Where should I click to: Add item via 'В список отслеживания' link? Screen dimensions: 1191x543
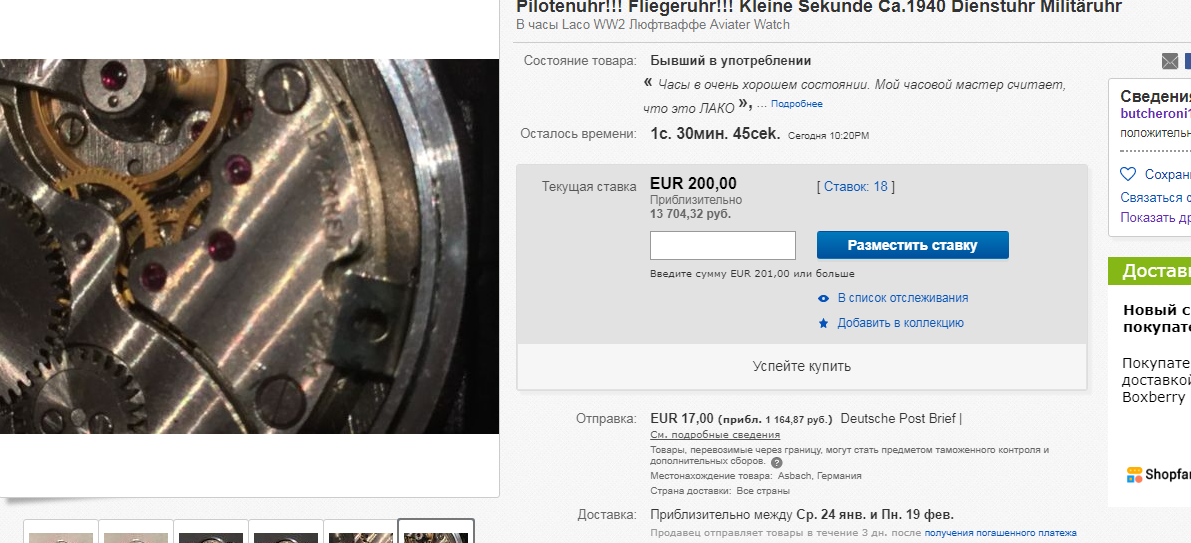click(902, 298)
